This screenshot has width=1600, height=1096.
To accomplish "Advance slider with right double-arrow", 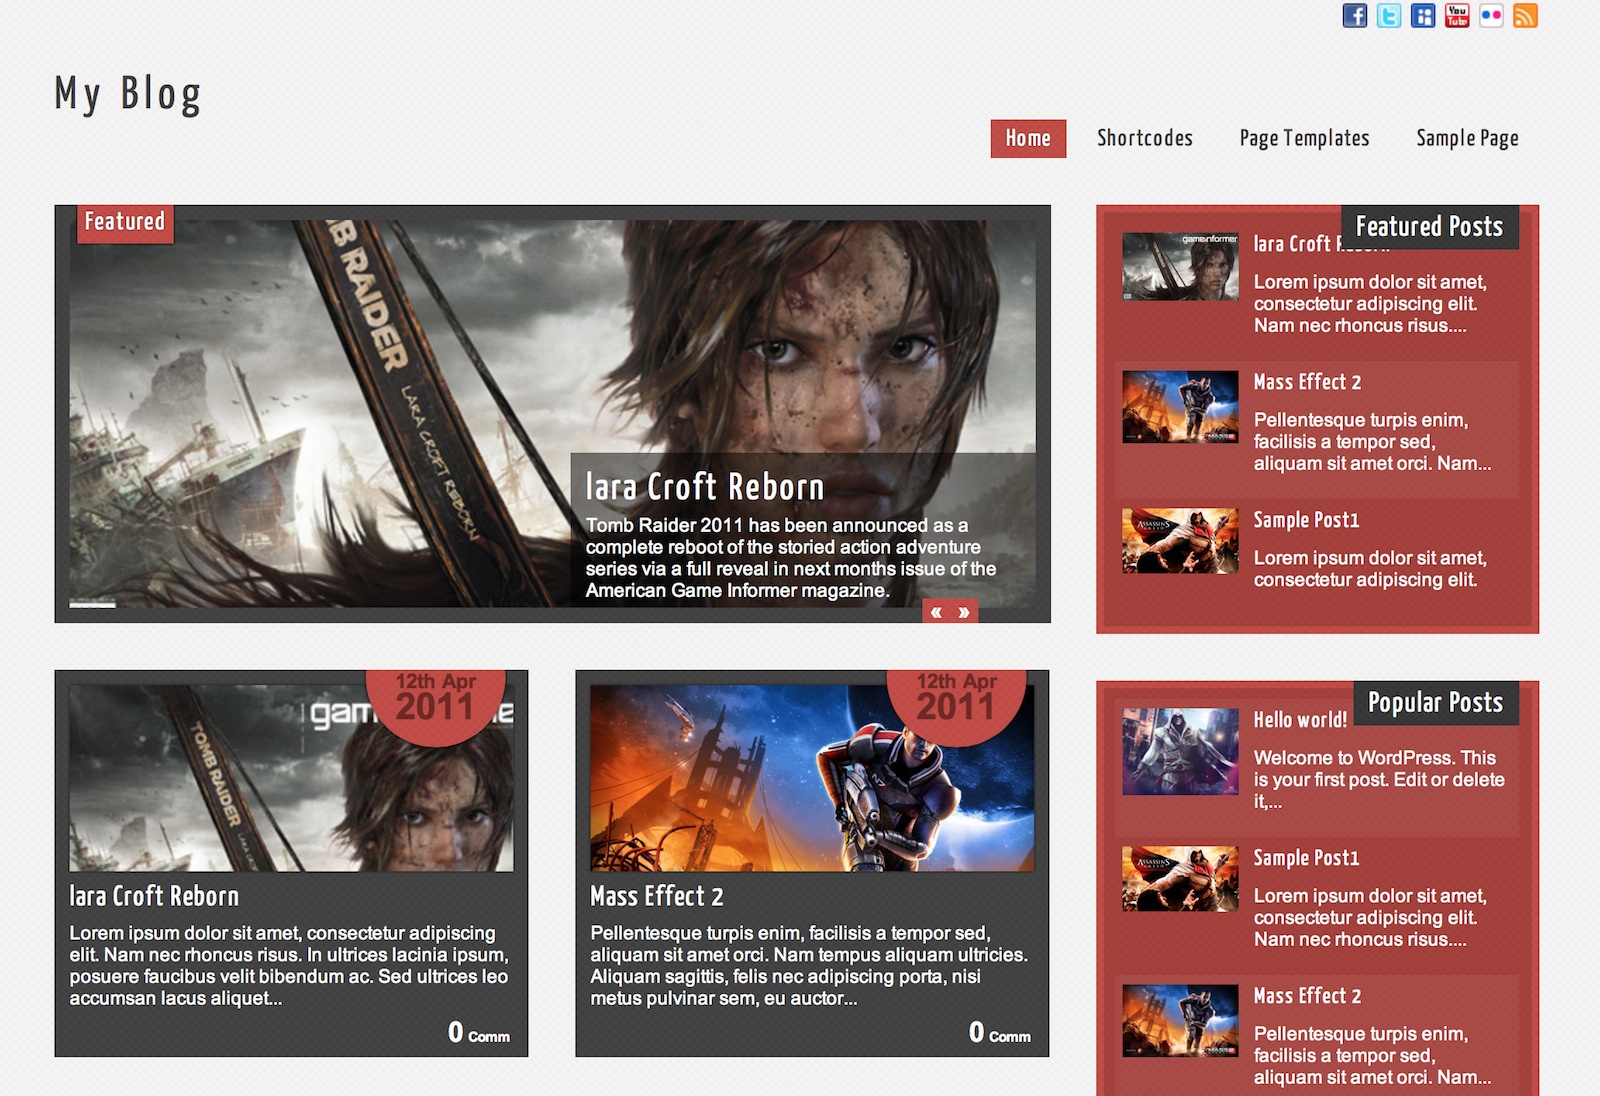I will [x=964, y=612].
